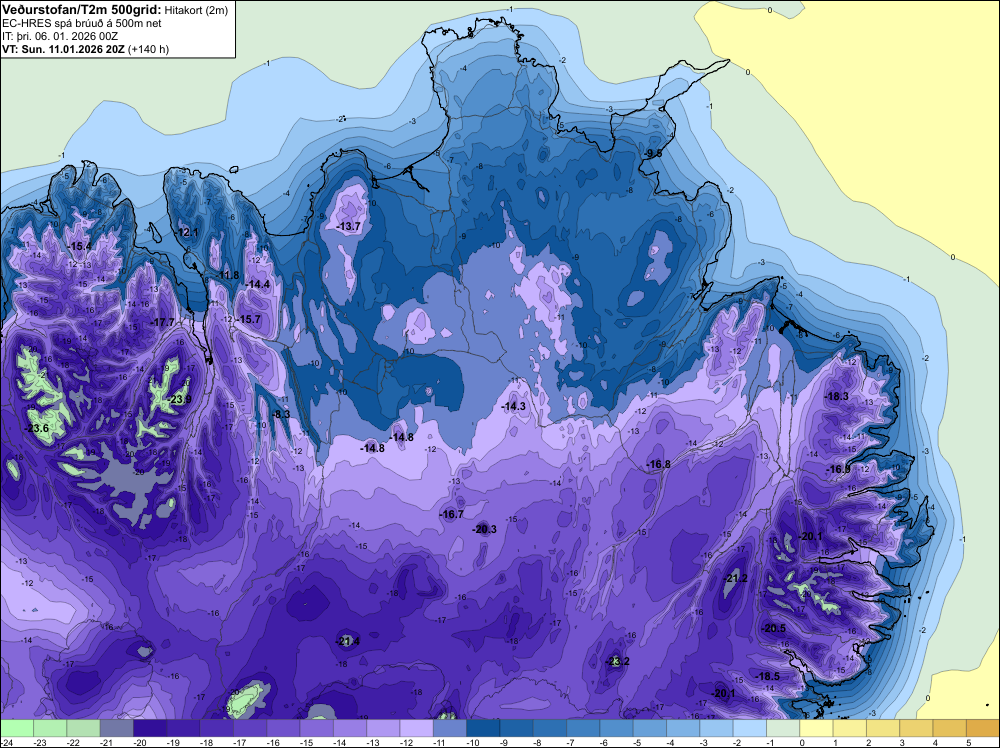Image resolution: width=1000 pixels, height=748 pixels.
Task: Click the -13.7 temperature value on the map
Action: 348,226
